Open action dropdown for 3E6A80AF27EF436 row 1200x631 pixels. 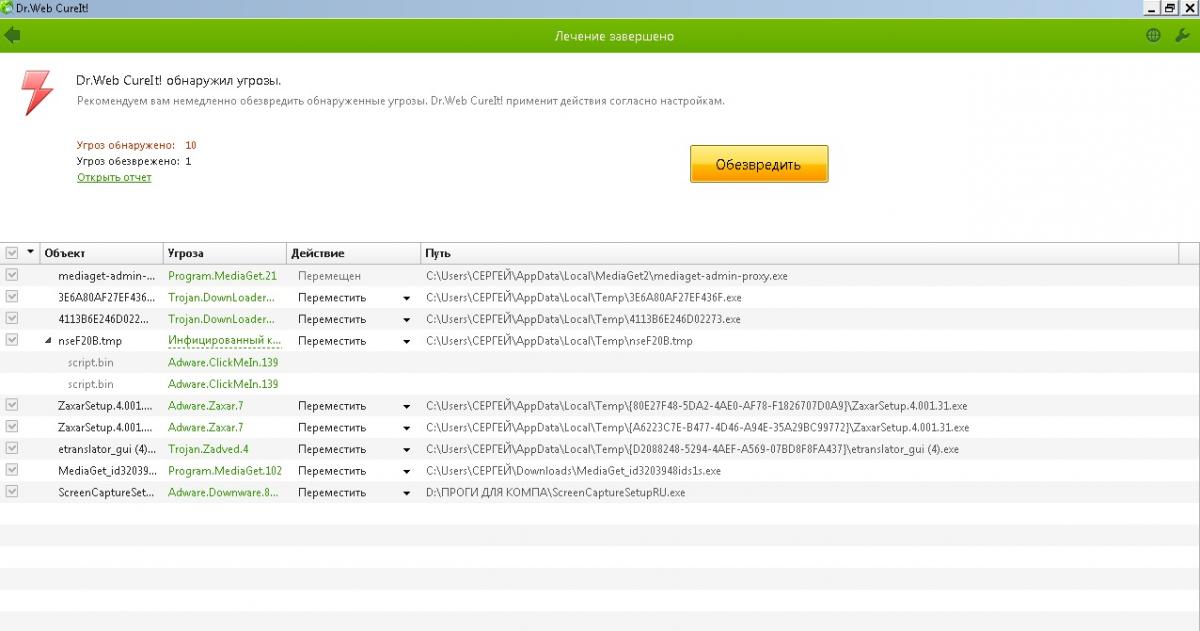click(407, 298)
